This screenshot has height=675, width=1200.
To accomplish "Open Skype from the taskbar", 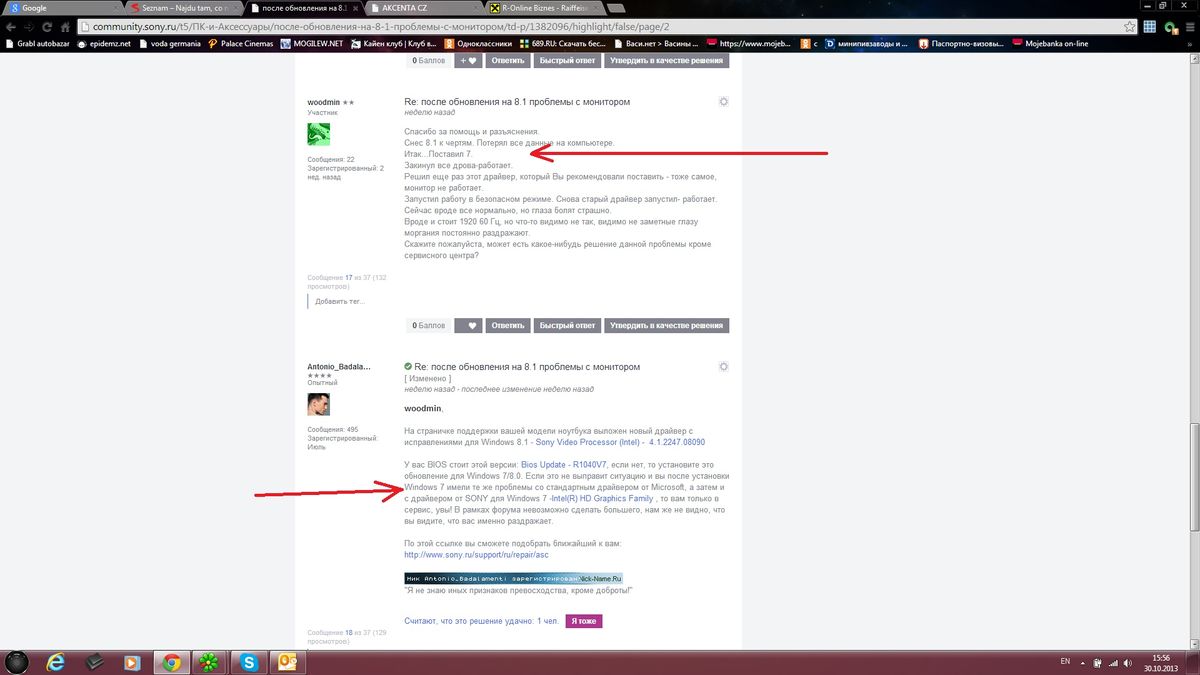I will [x=249, y=661].
